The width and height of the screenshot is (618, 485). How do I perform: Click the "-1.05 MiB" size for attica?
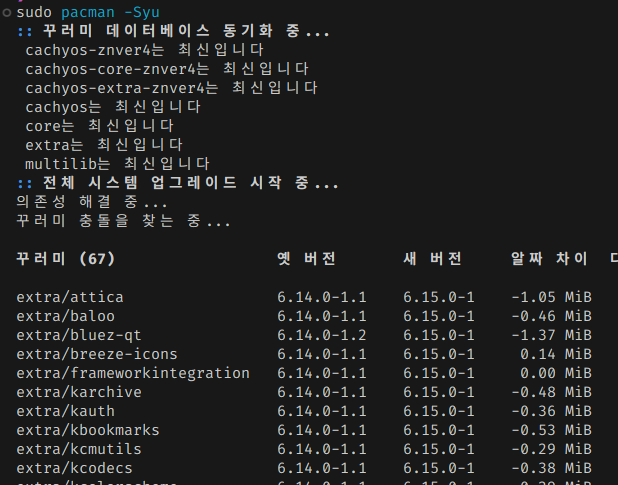click(551, 297)
